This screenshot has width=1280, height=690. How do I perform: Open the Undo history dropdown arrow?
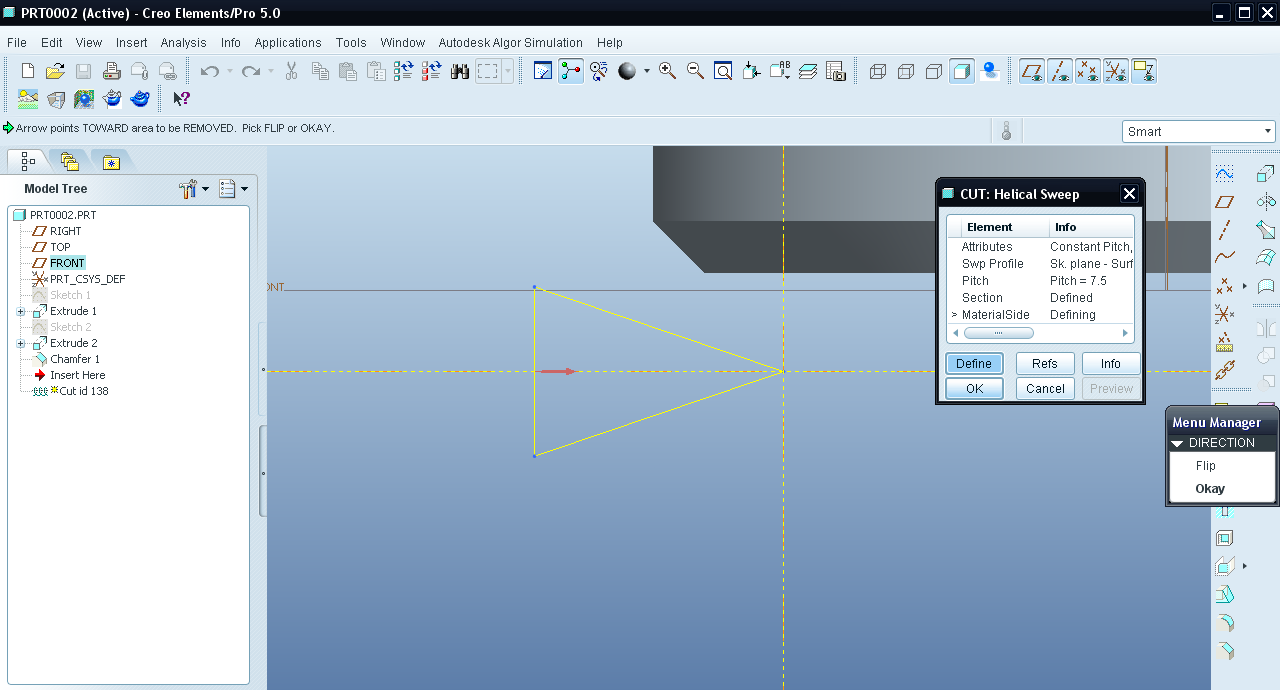click(230, 71)
